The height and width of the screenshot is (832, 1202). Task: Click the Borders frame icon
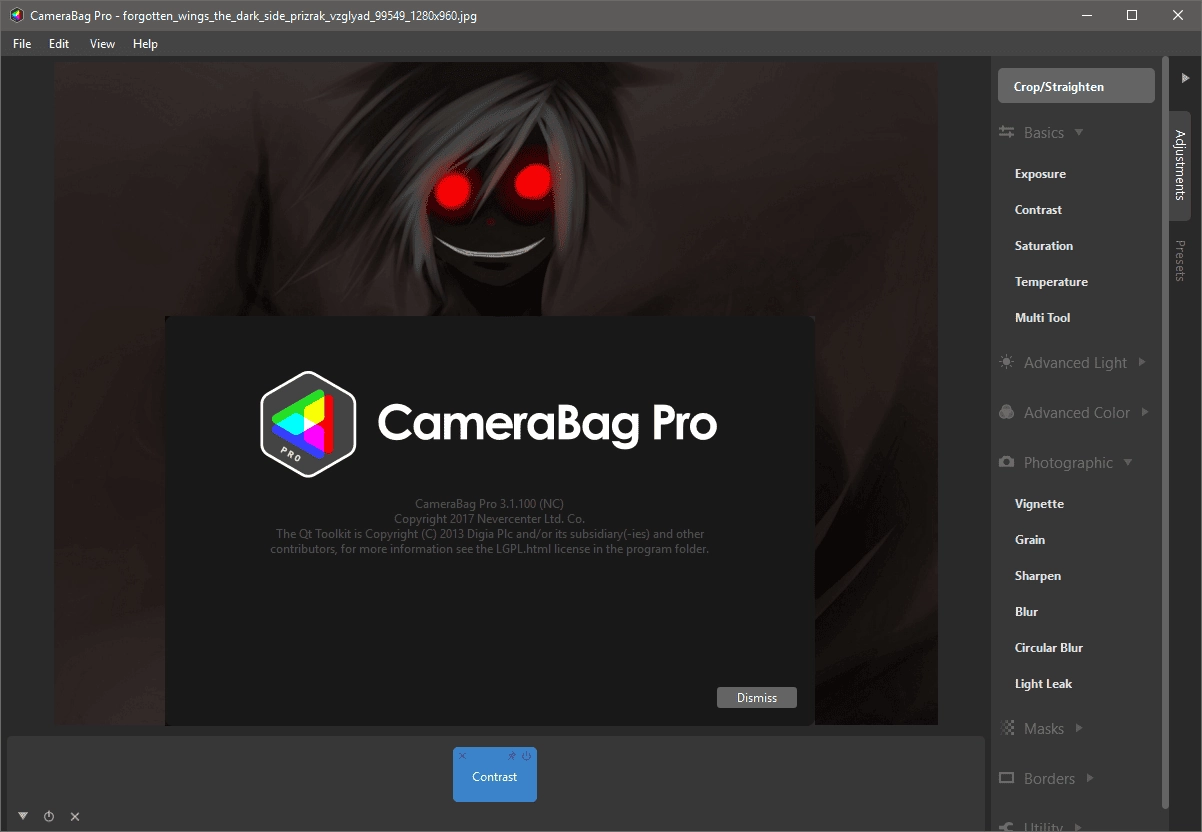[x=1007, y=778]
